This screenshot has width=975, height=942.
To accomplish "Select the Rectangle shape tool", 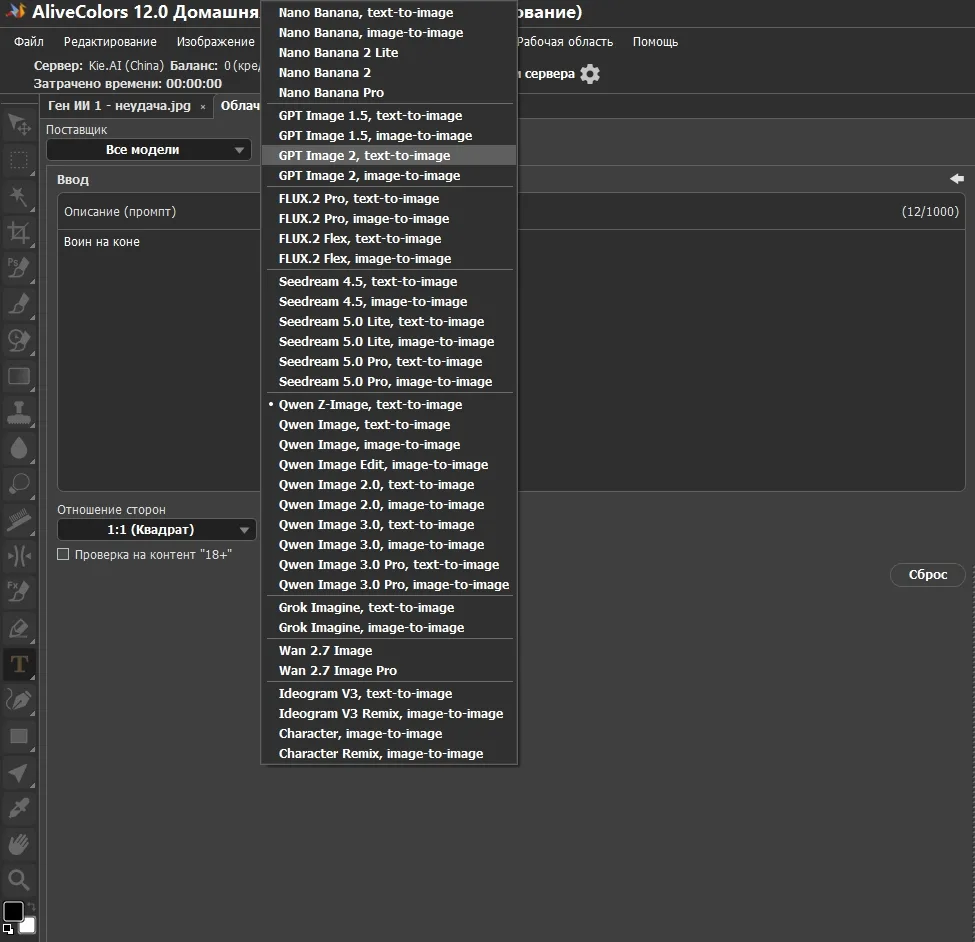I will (x=19, y=737).
